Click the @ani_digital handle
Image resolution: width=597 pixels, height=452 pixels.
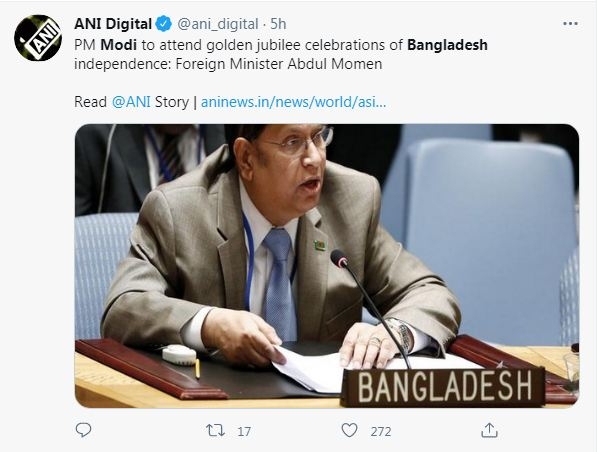tap(218, 24)
